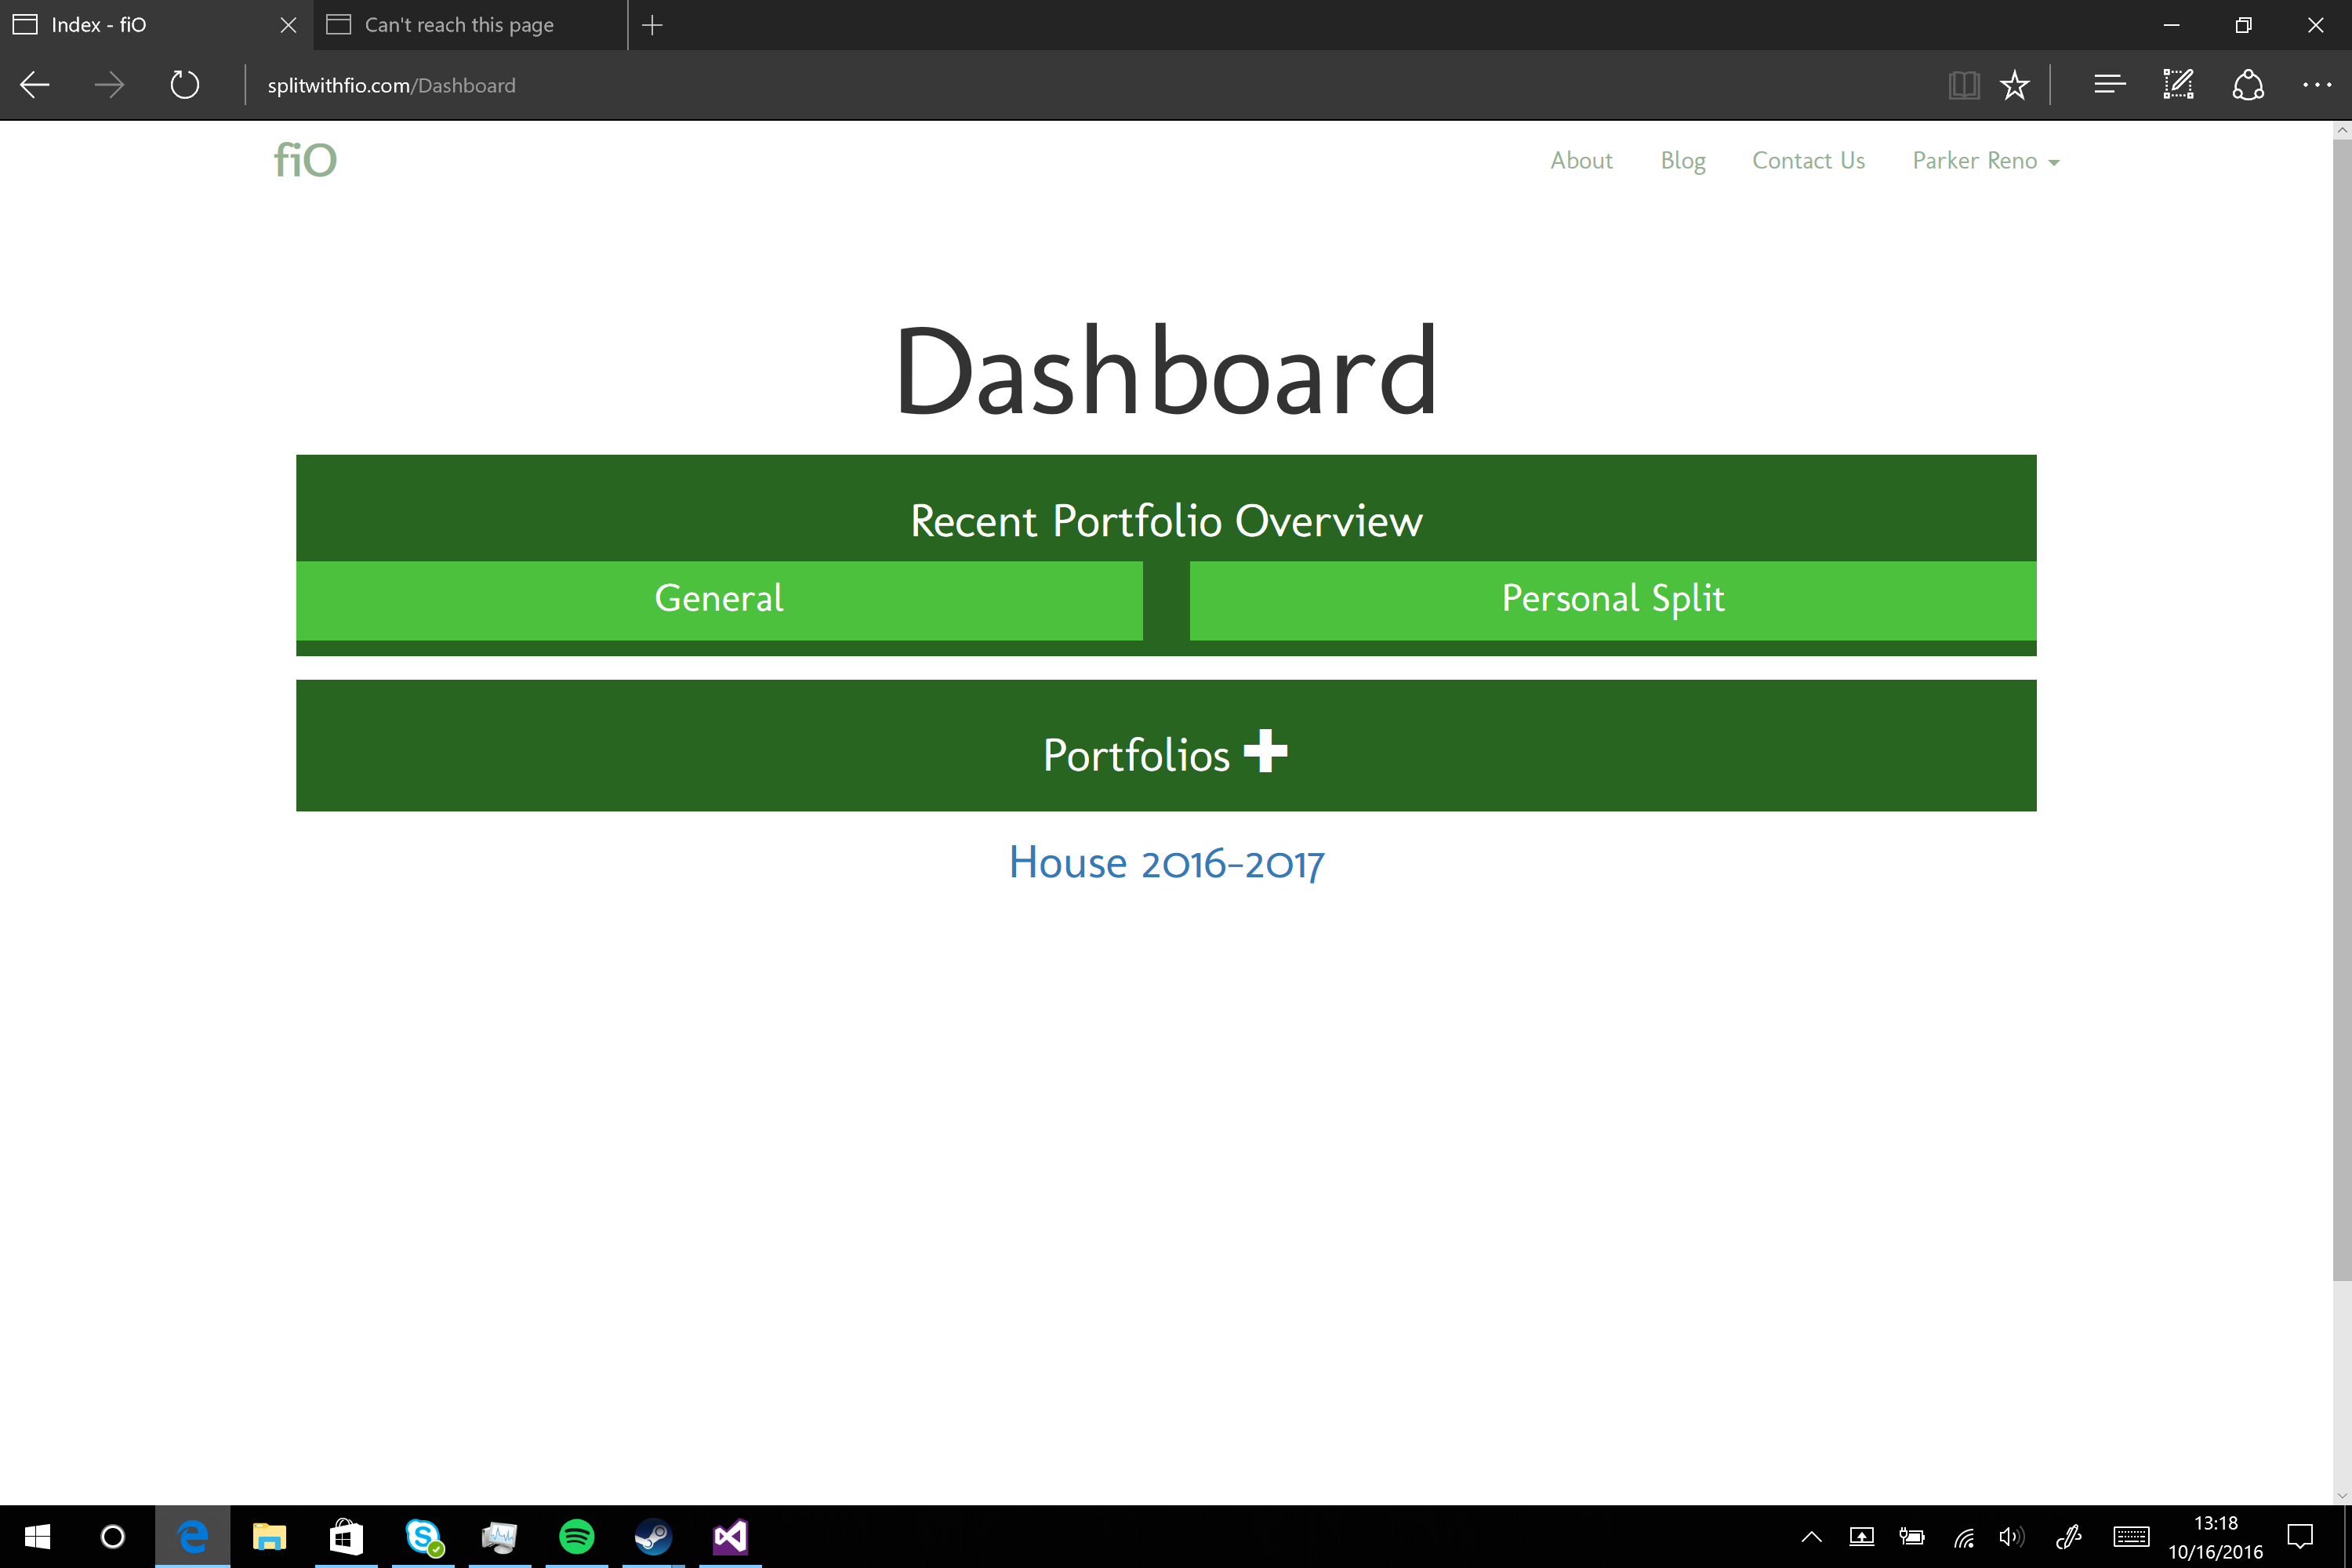2352x1568 pixels.
Task: Click the fiO logo
Action: pyautogui.click(x=305, y=161)
